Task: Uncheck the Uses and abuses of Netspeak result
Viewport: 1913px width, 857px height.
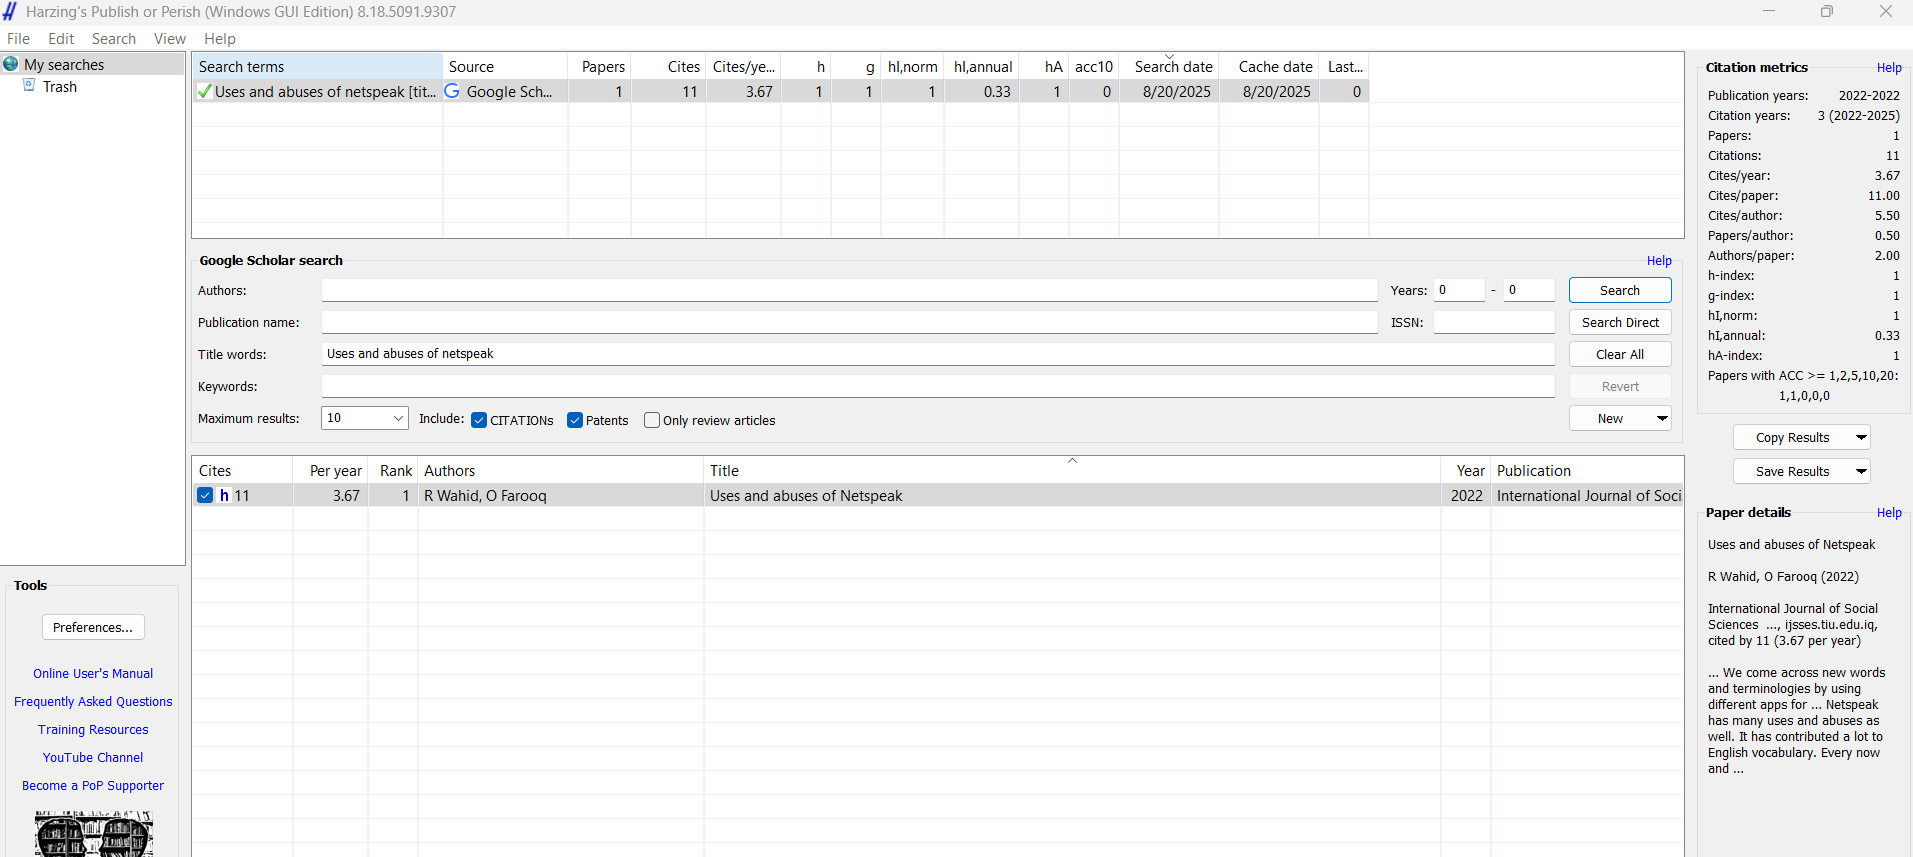Action: point(205,495)
